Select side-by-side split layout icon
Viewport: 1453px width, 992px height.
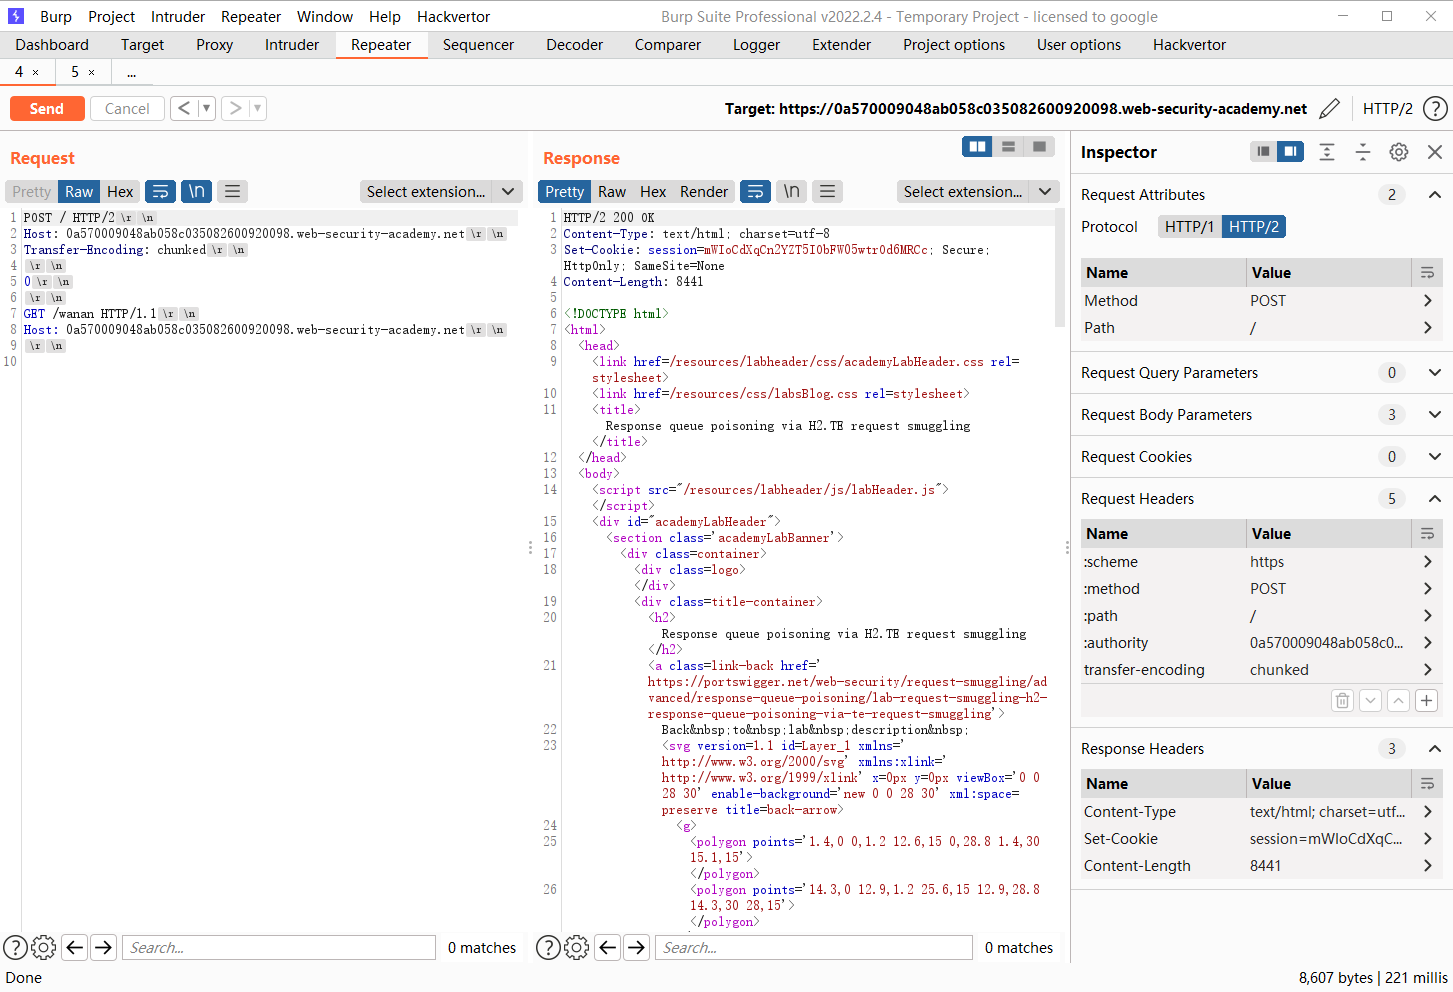(977, 147)
